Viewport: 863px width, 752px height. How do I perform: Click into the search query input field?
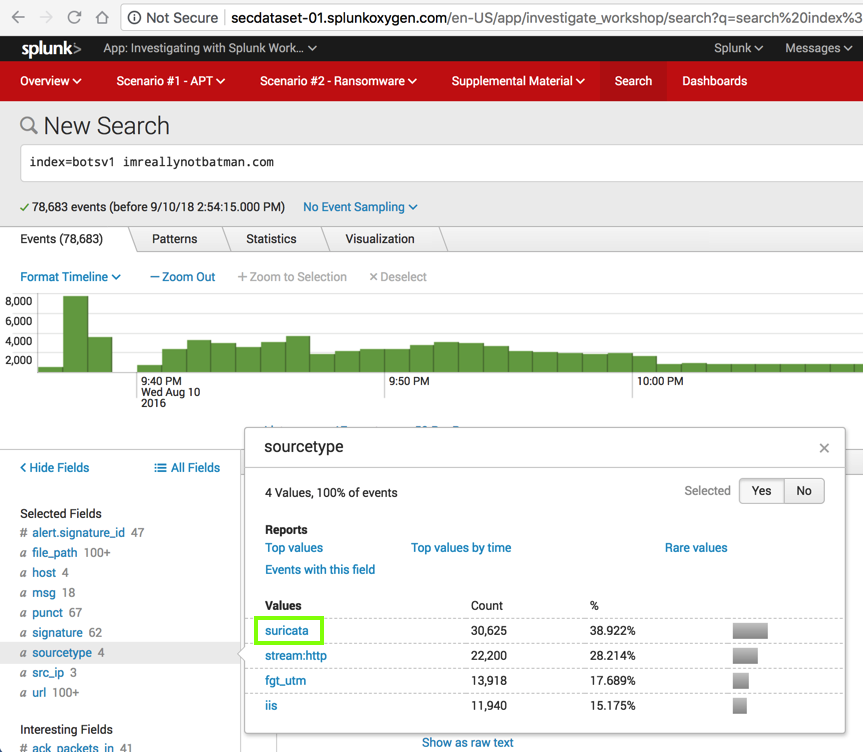point(440,162)
